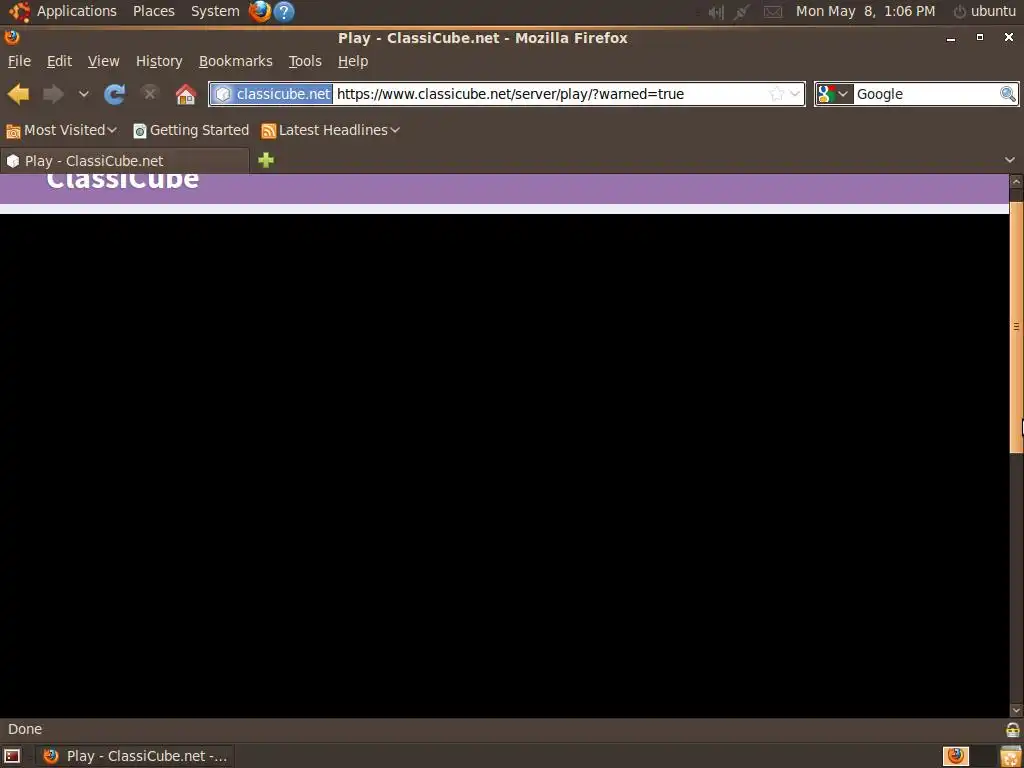The height and width of the screenshot is (768, 1024).
Task: Click the Show Desktop icon in bottom panel
Action: [x=13, y=756]
